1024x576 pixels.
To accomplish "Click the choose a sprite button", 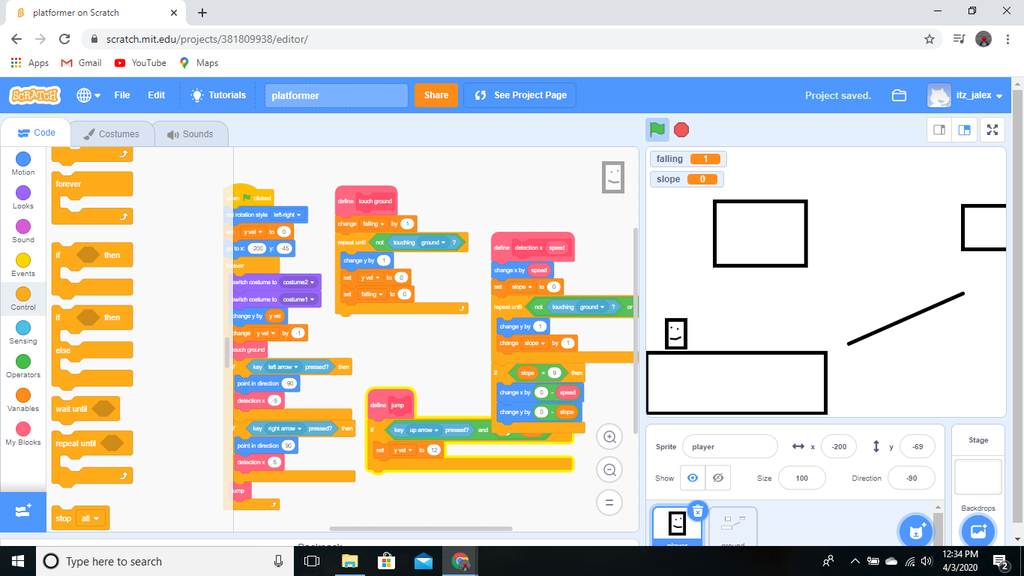I will click(x=916, y=530).
